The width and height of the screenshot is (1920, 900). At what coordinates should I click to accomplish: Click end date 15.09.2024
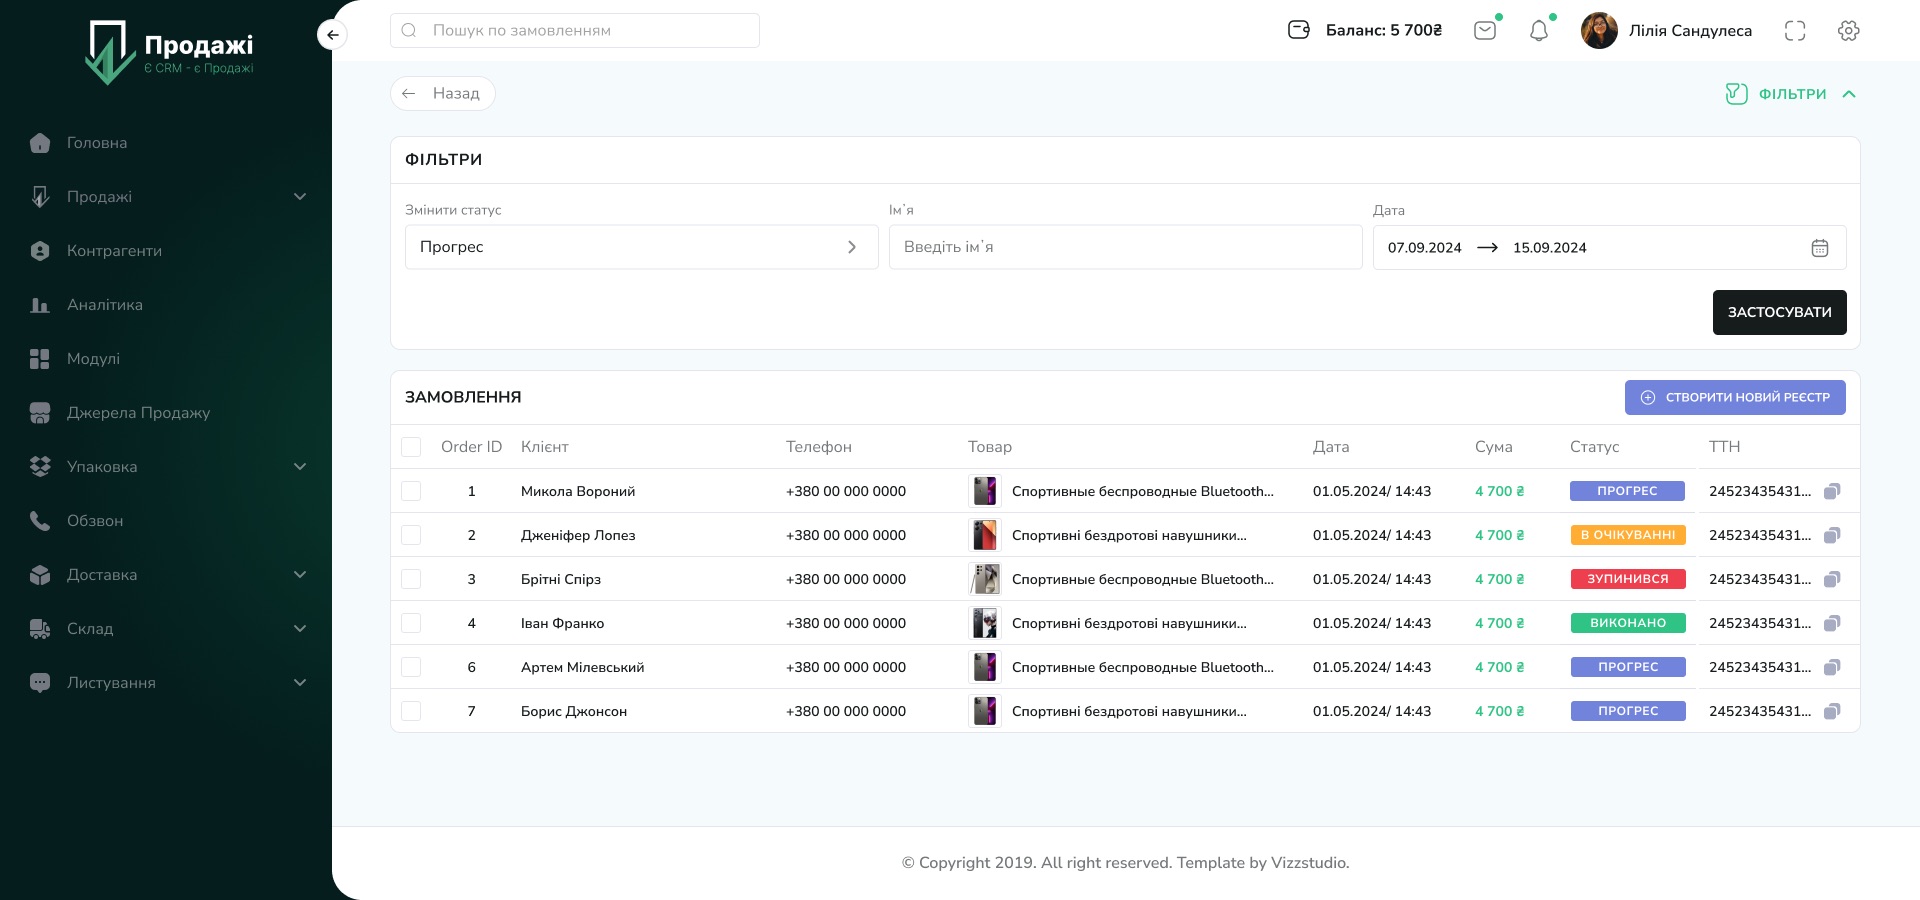[1549, 248]
